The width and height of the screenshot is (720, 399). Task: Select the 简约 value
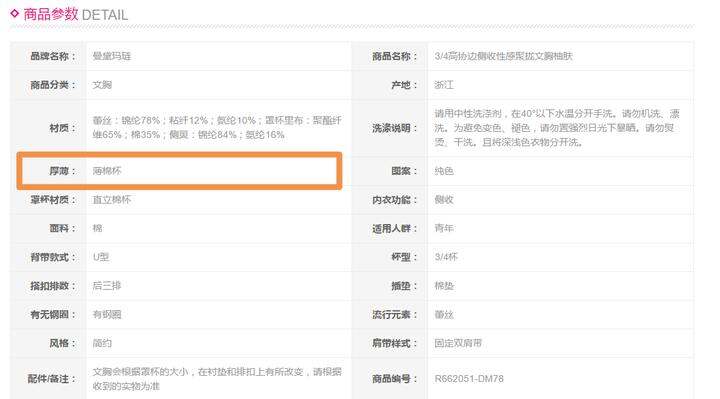point(102,343)
